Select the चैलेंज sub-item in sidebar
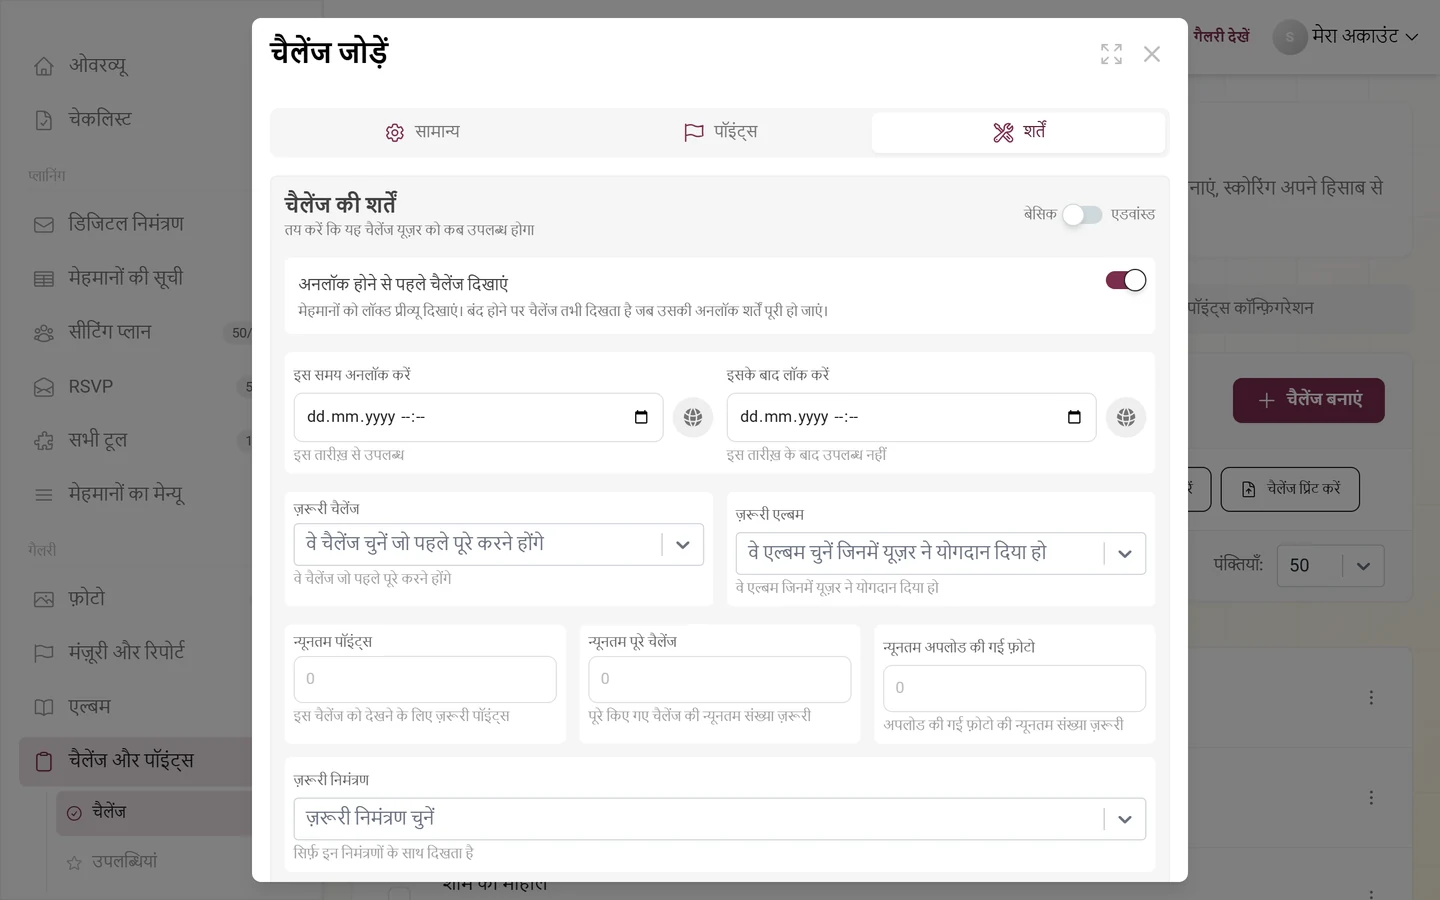This screenshot has height=900, width=1440. pos(154,812)
